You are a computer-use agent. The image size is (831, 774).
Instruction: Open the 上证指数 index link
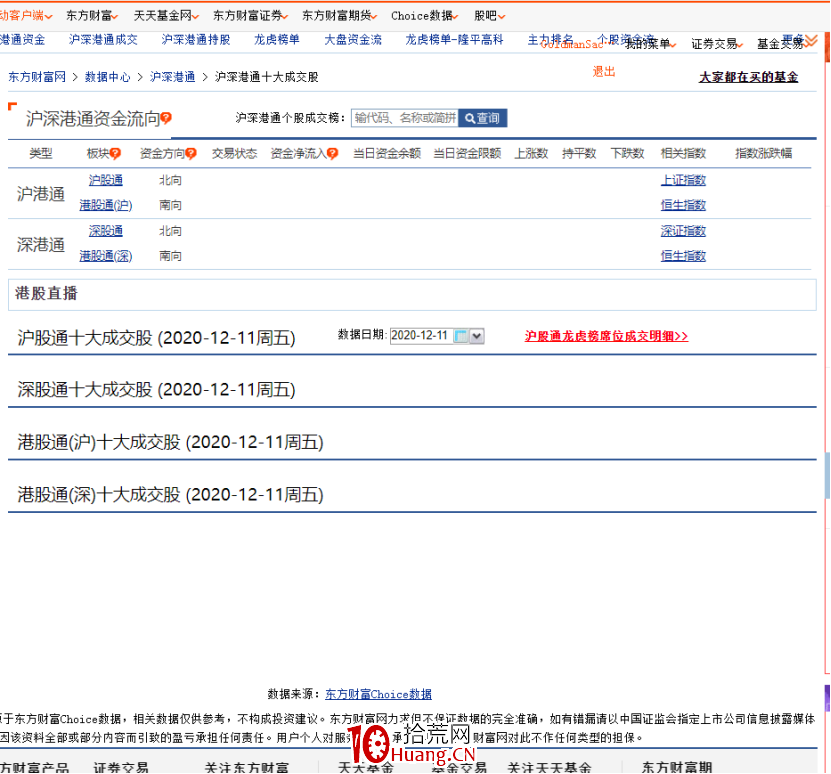[683, 180]
